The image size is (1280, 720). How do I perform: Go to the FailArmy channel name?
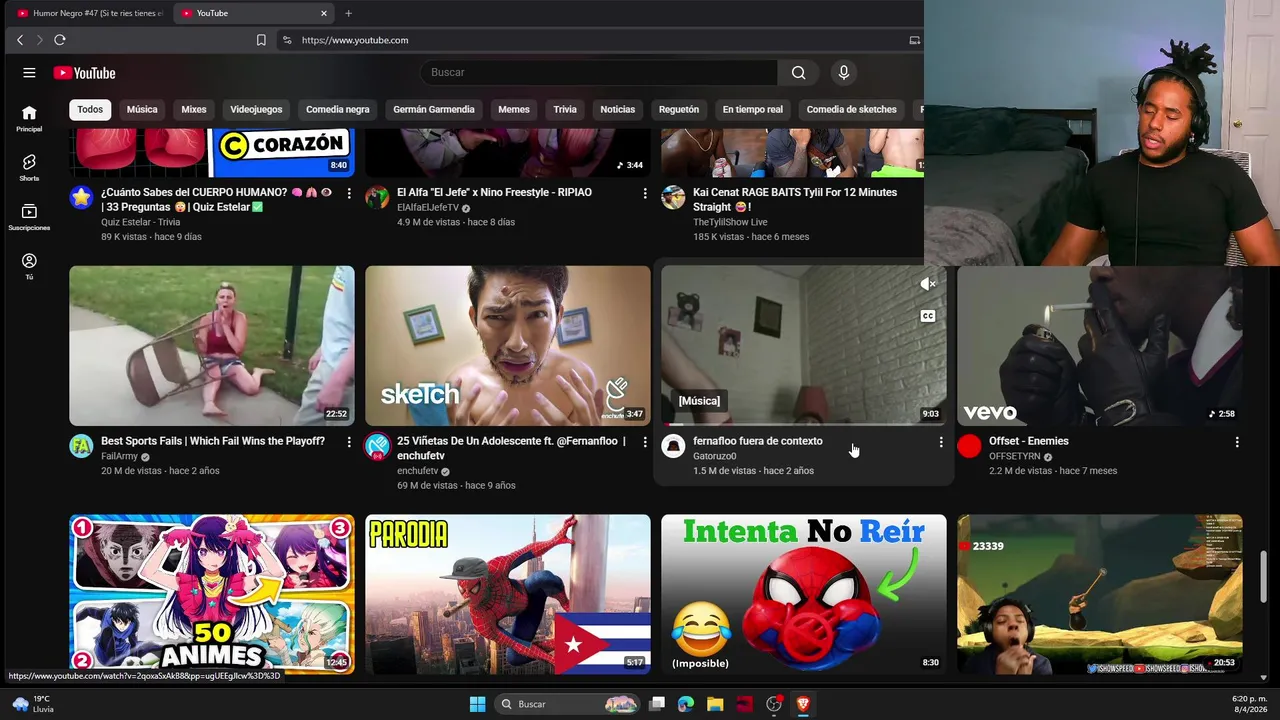(119, 456)
